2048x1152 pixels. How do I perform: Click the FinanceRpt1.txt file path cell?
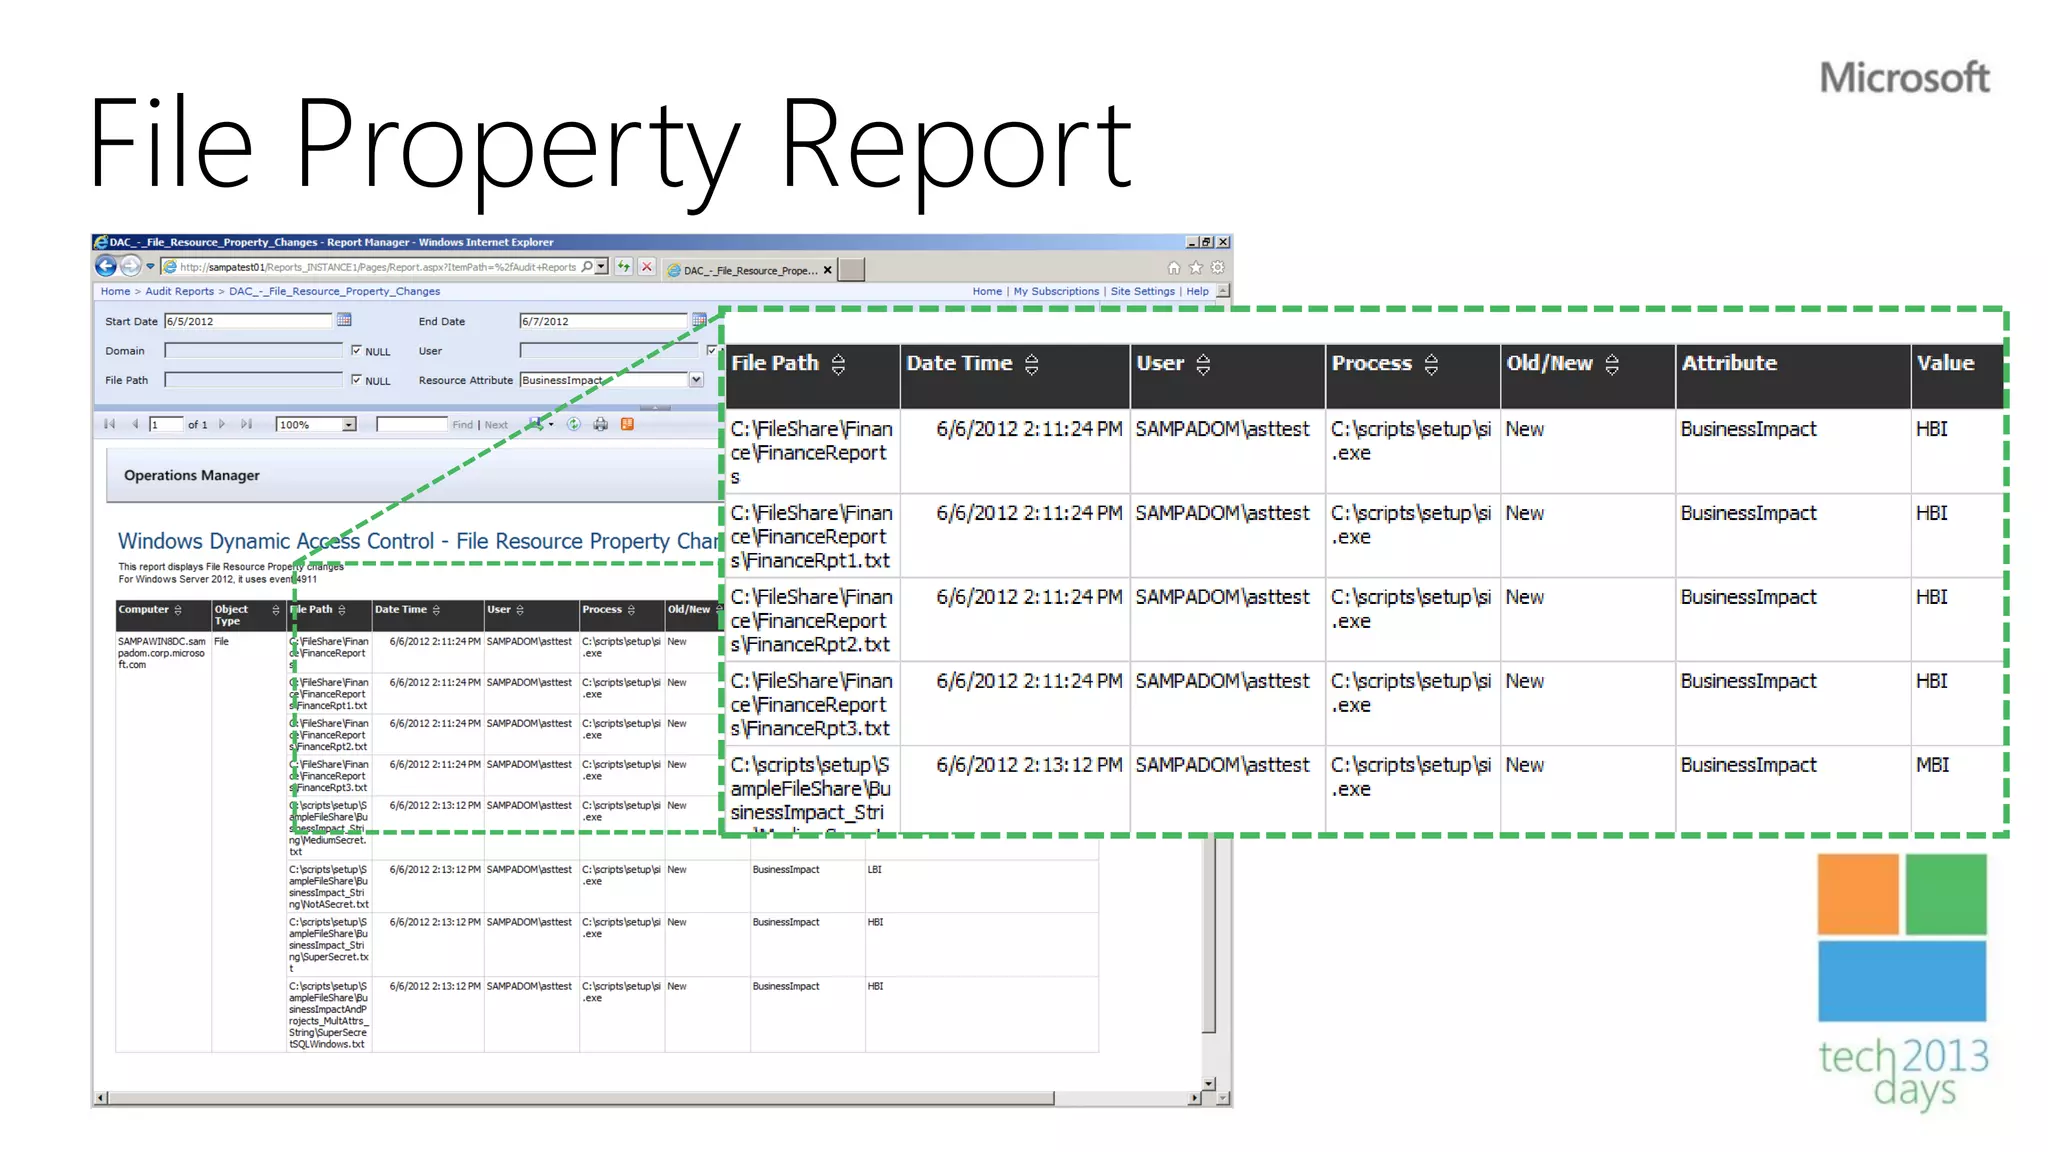click(811, 536)
